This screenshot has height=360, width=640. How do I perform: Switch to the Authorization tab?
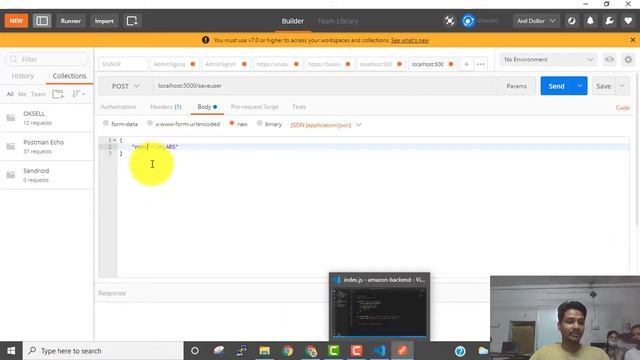[118, 107]
